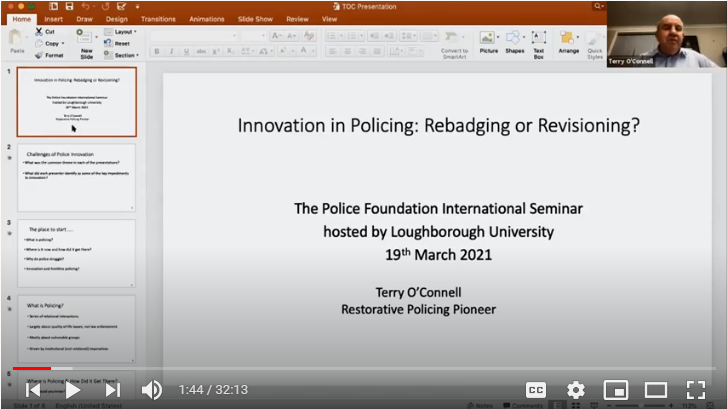The image size is (727, 409).
Task: Play the video
Action: [x=72, y=390]
